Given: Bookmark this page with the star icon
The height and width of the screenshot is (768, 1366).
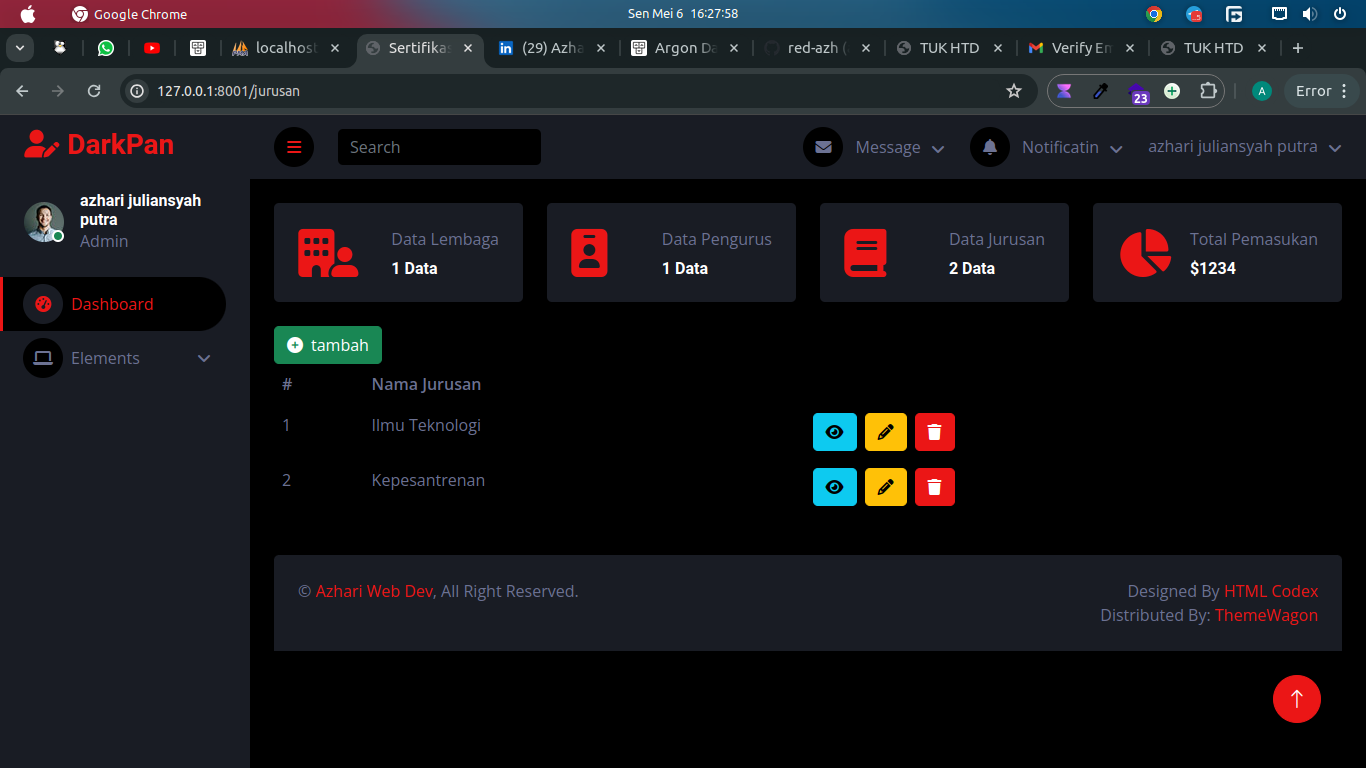Looking at the screenshot, I should [x=1014, y=91].
